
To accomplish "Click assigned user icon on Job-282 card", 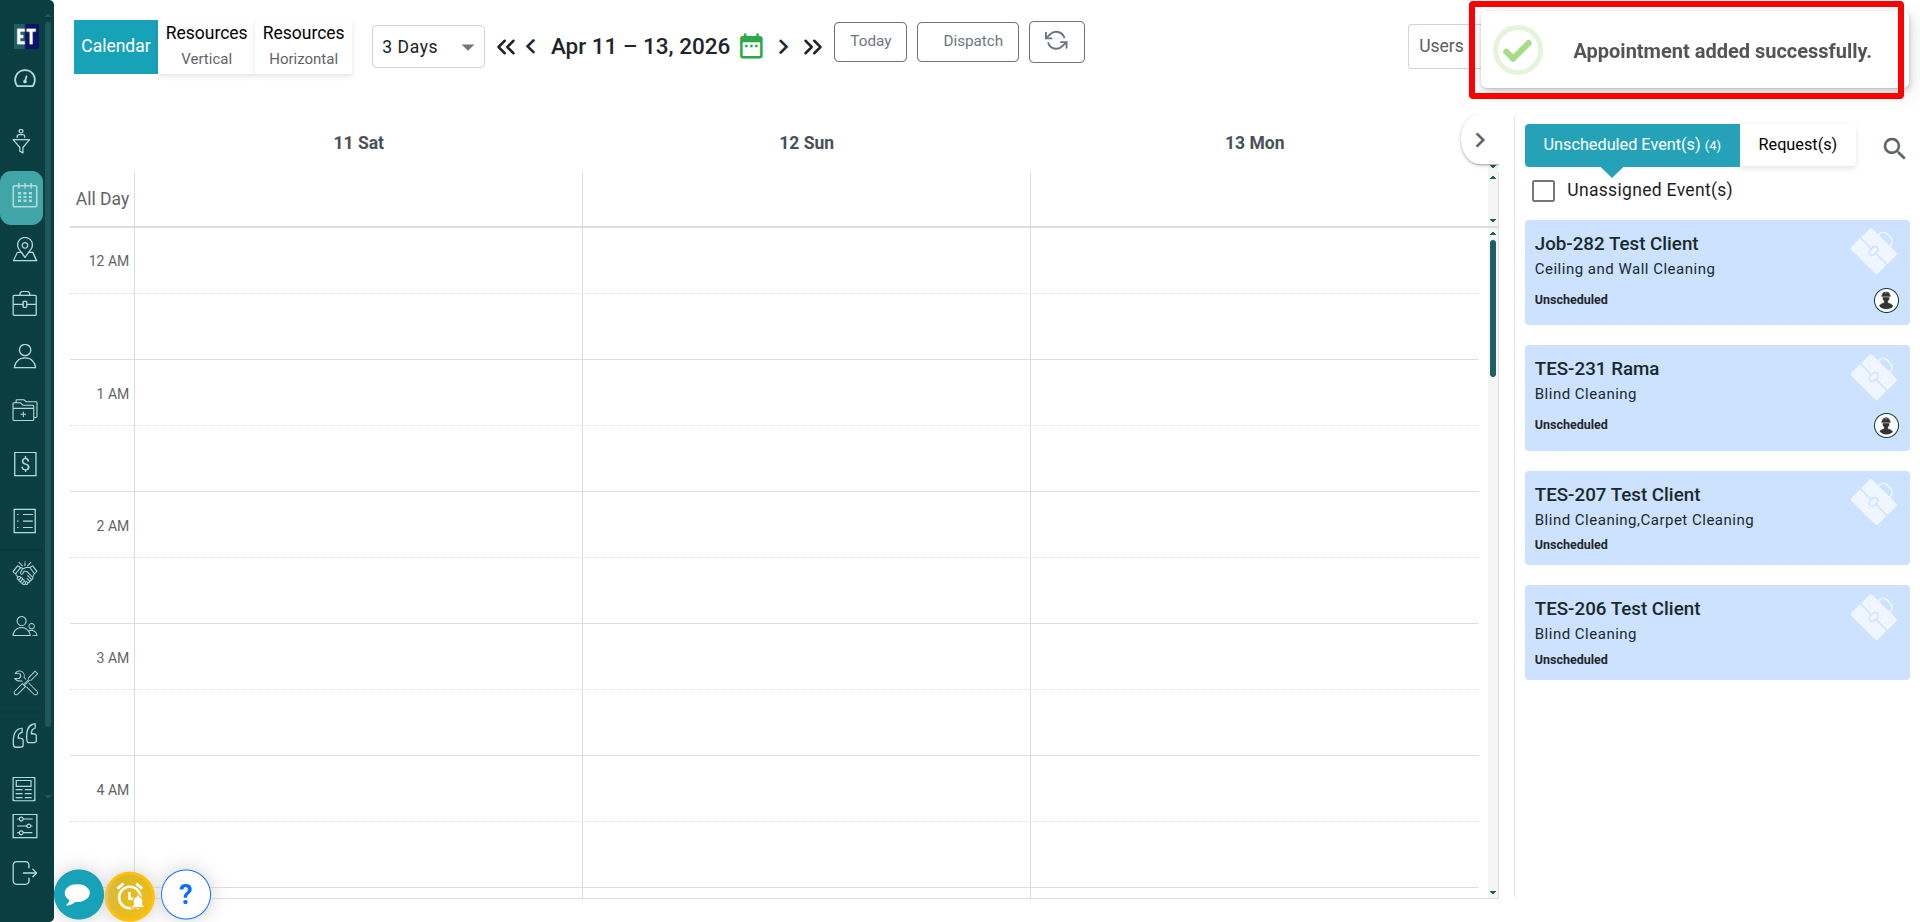I will click(1885, 300).
